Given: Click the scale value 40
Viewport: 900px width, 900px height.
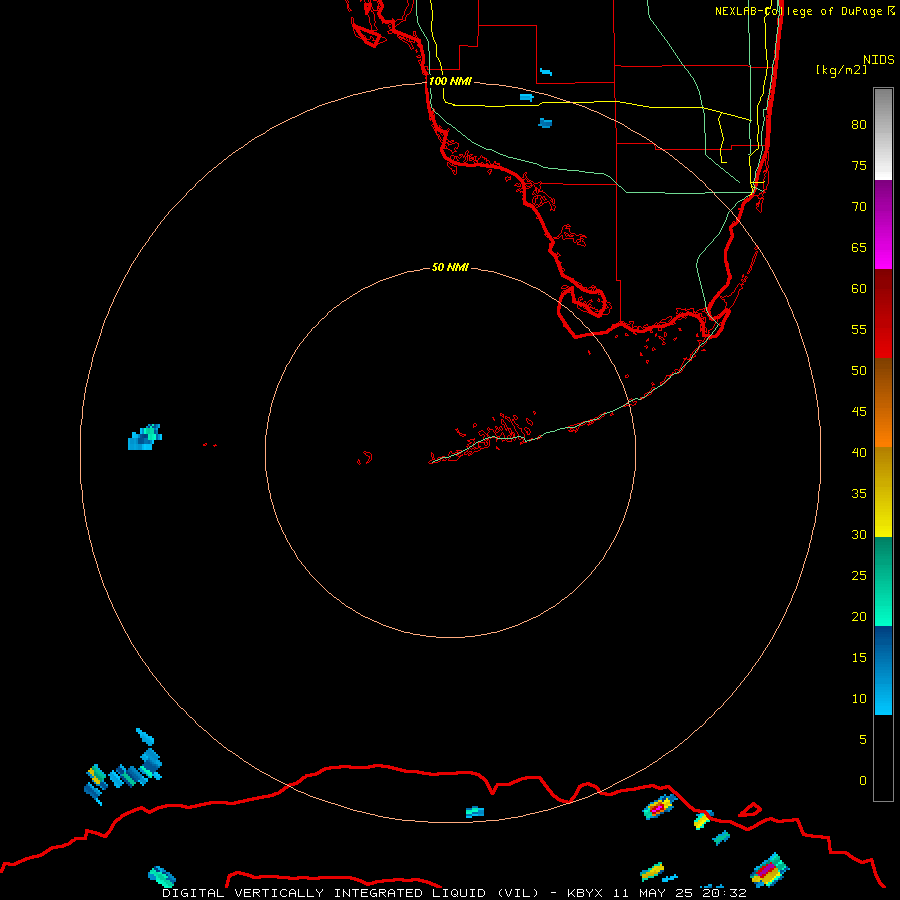Looking at the screenshot, I should click(x=859, y=452).
